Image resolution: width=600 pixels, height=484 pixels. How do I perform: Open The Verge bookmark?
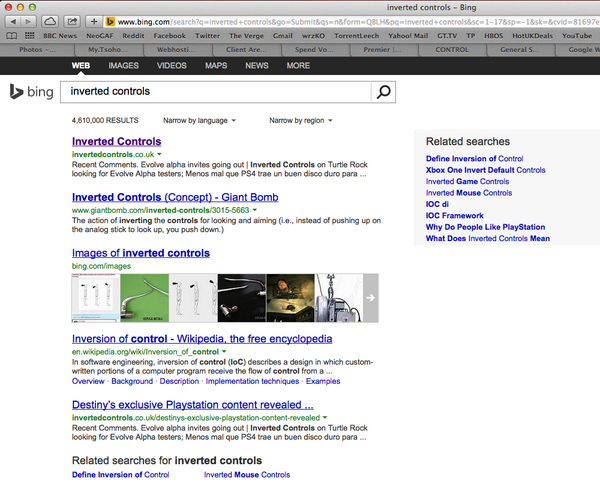coord(246,36)
